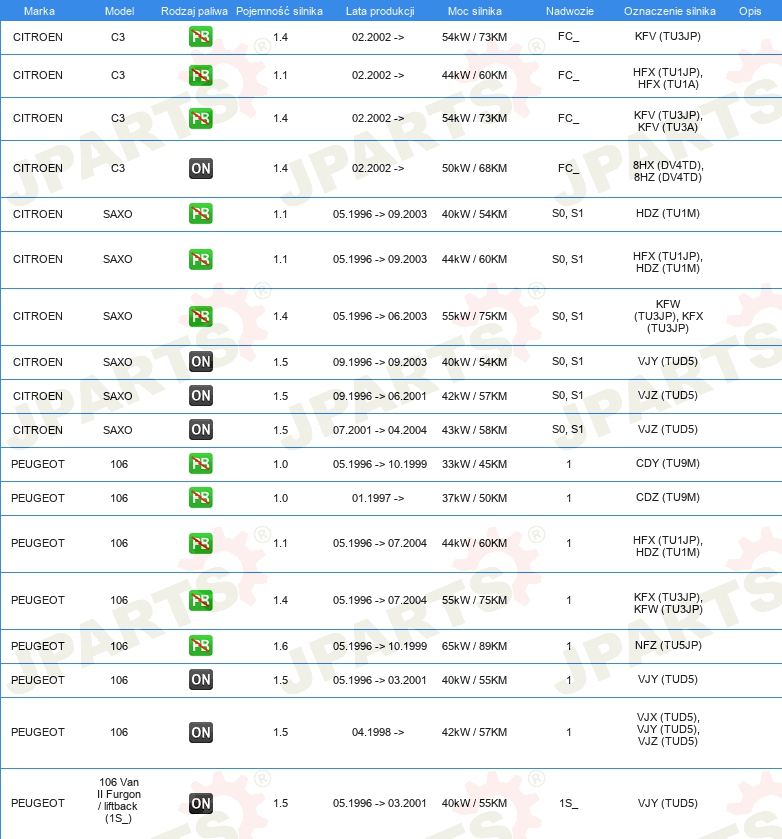
Task: Click the Model column header
Action: pos(119,11)
